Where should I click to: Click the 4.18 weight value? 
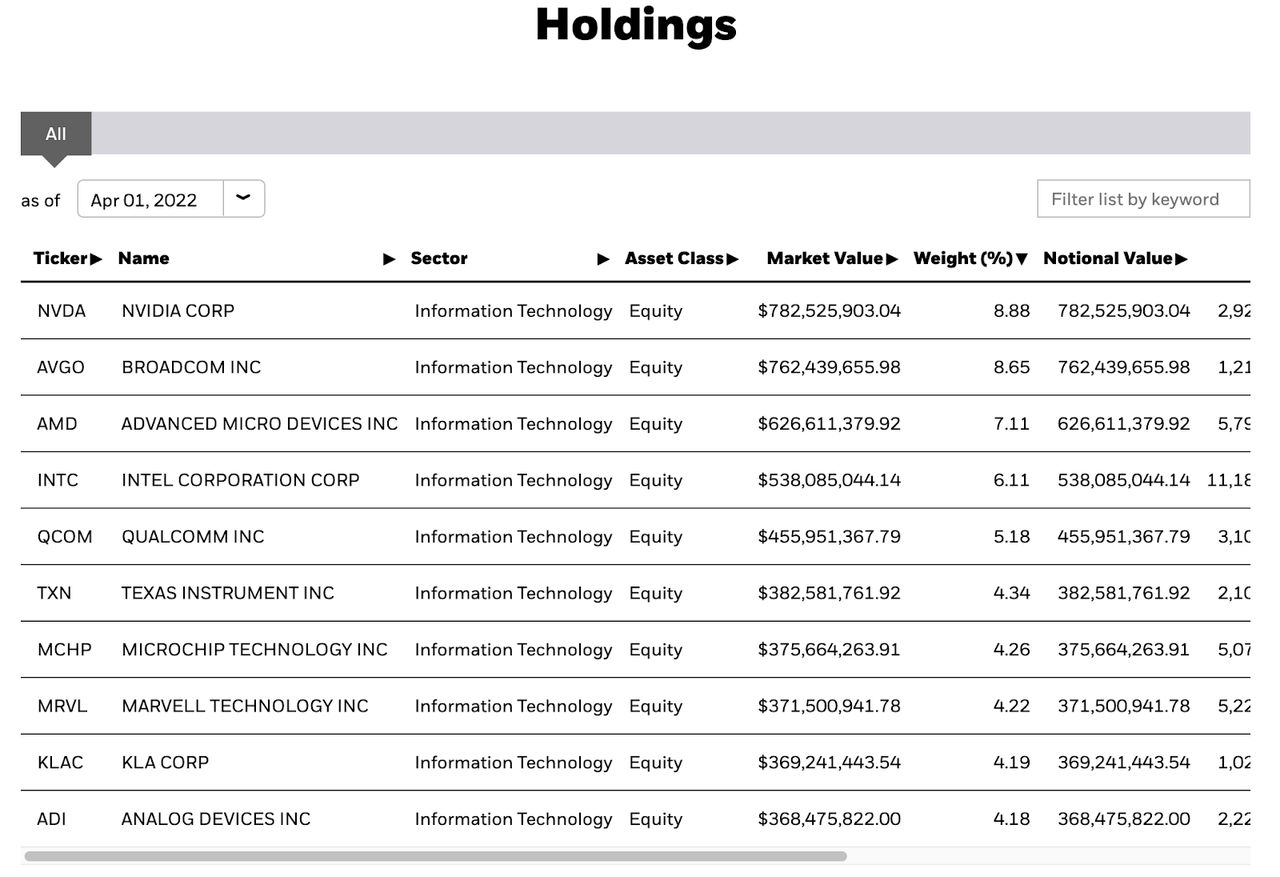[x=1012, y=819]
